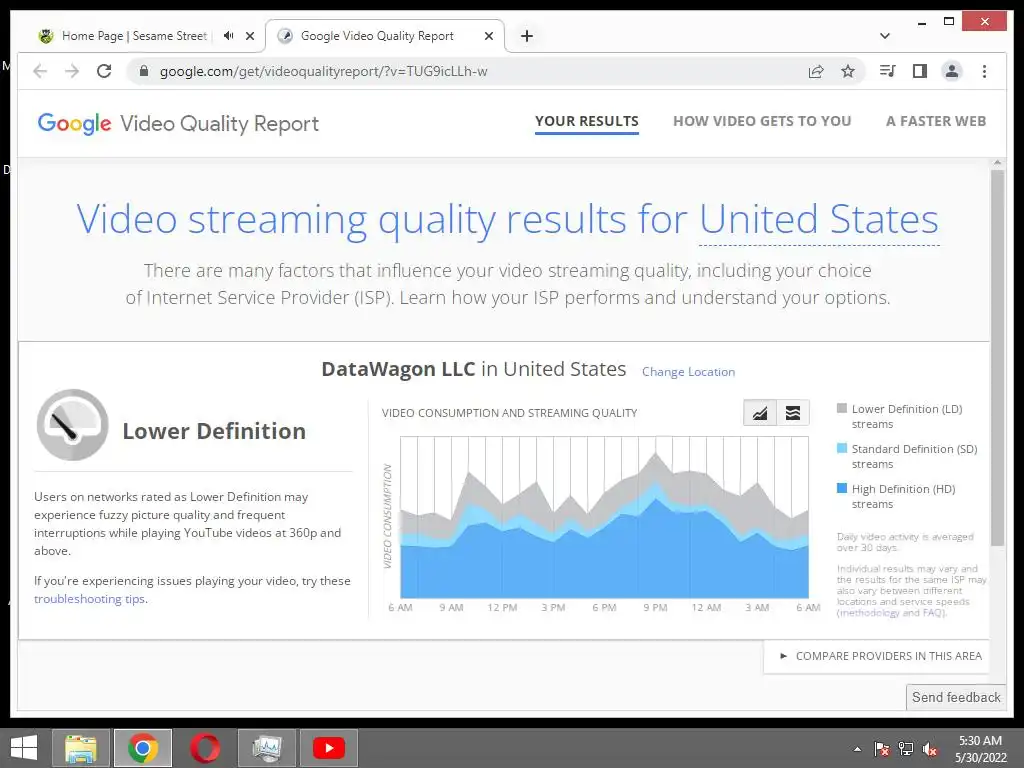The height and width of the screenshot is (768, 1024).
Task: Open the troubleshooting tips link
Action: (x=89, y=599)
